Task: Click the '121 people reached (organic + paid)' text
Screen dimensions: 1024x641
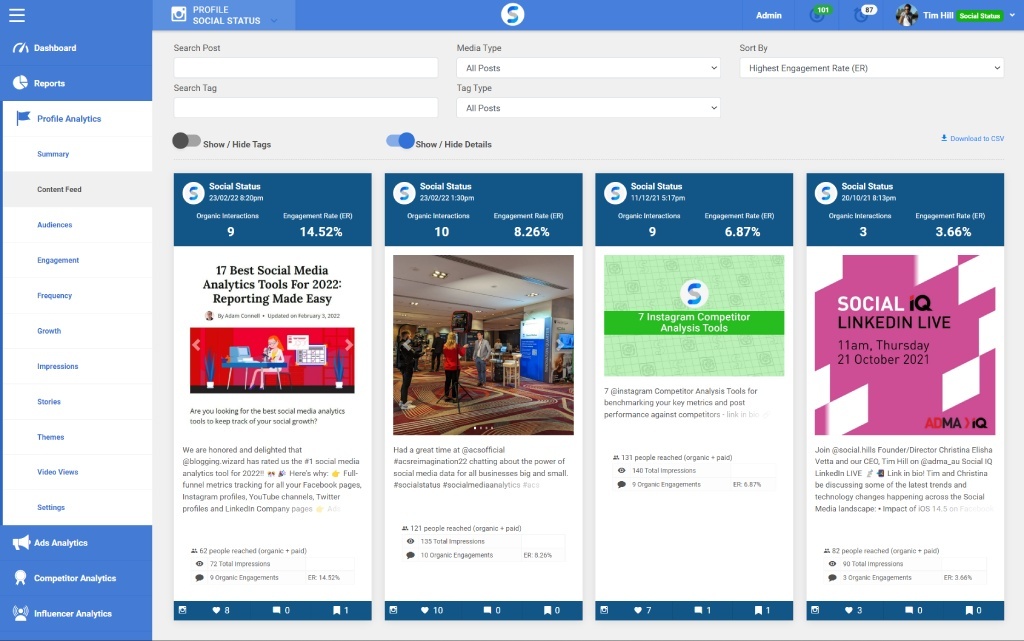Action: click(x=466, y=528)
